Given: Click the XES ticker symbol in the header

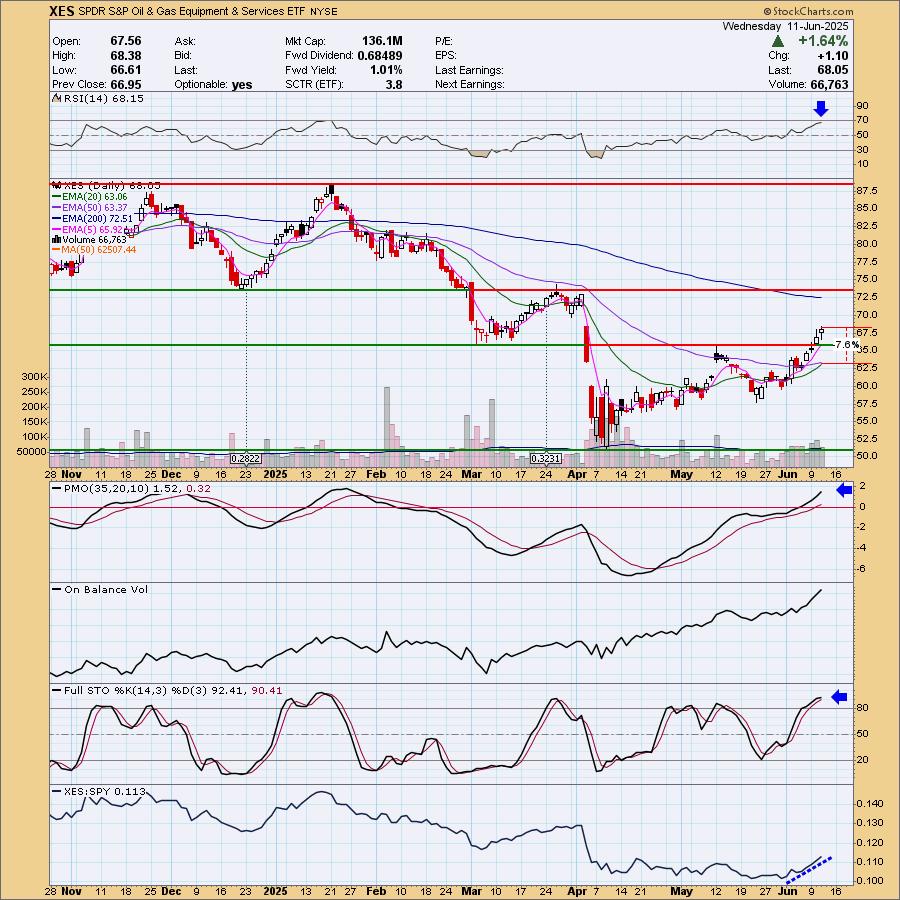Looking at the screenshot, I should click(x=62, y=11).
